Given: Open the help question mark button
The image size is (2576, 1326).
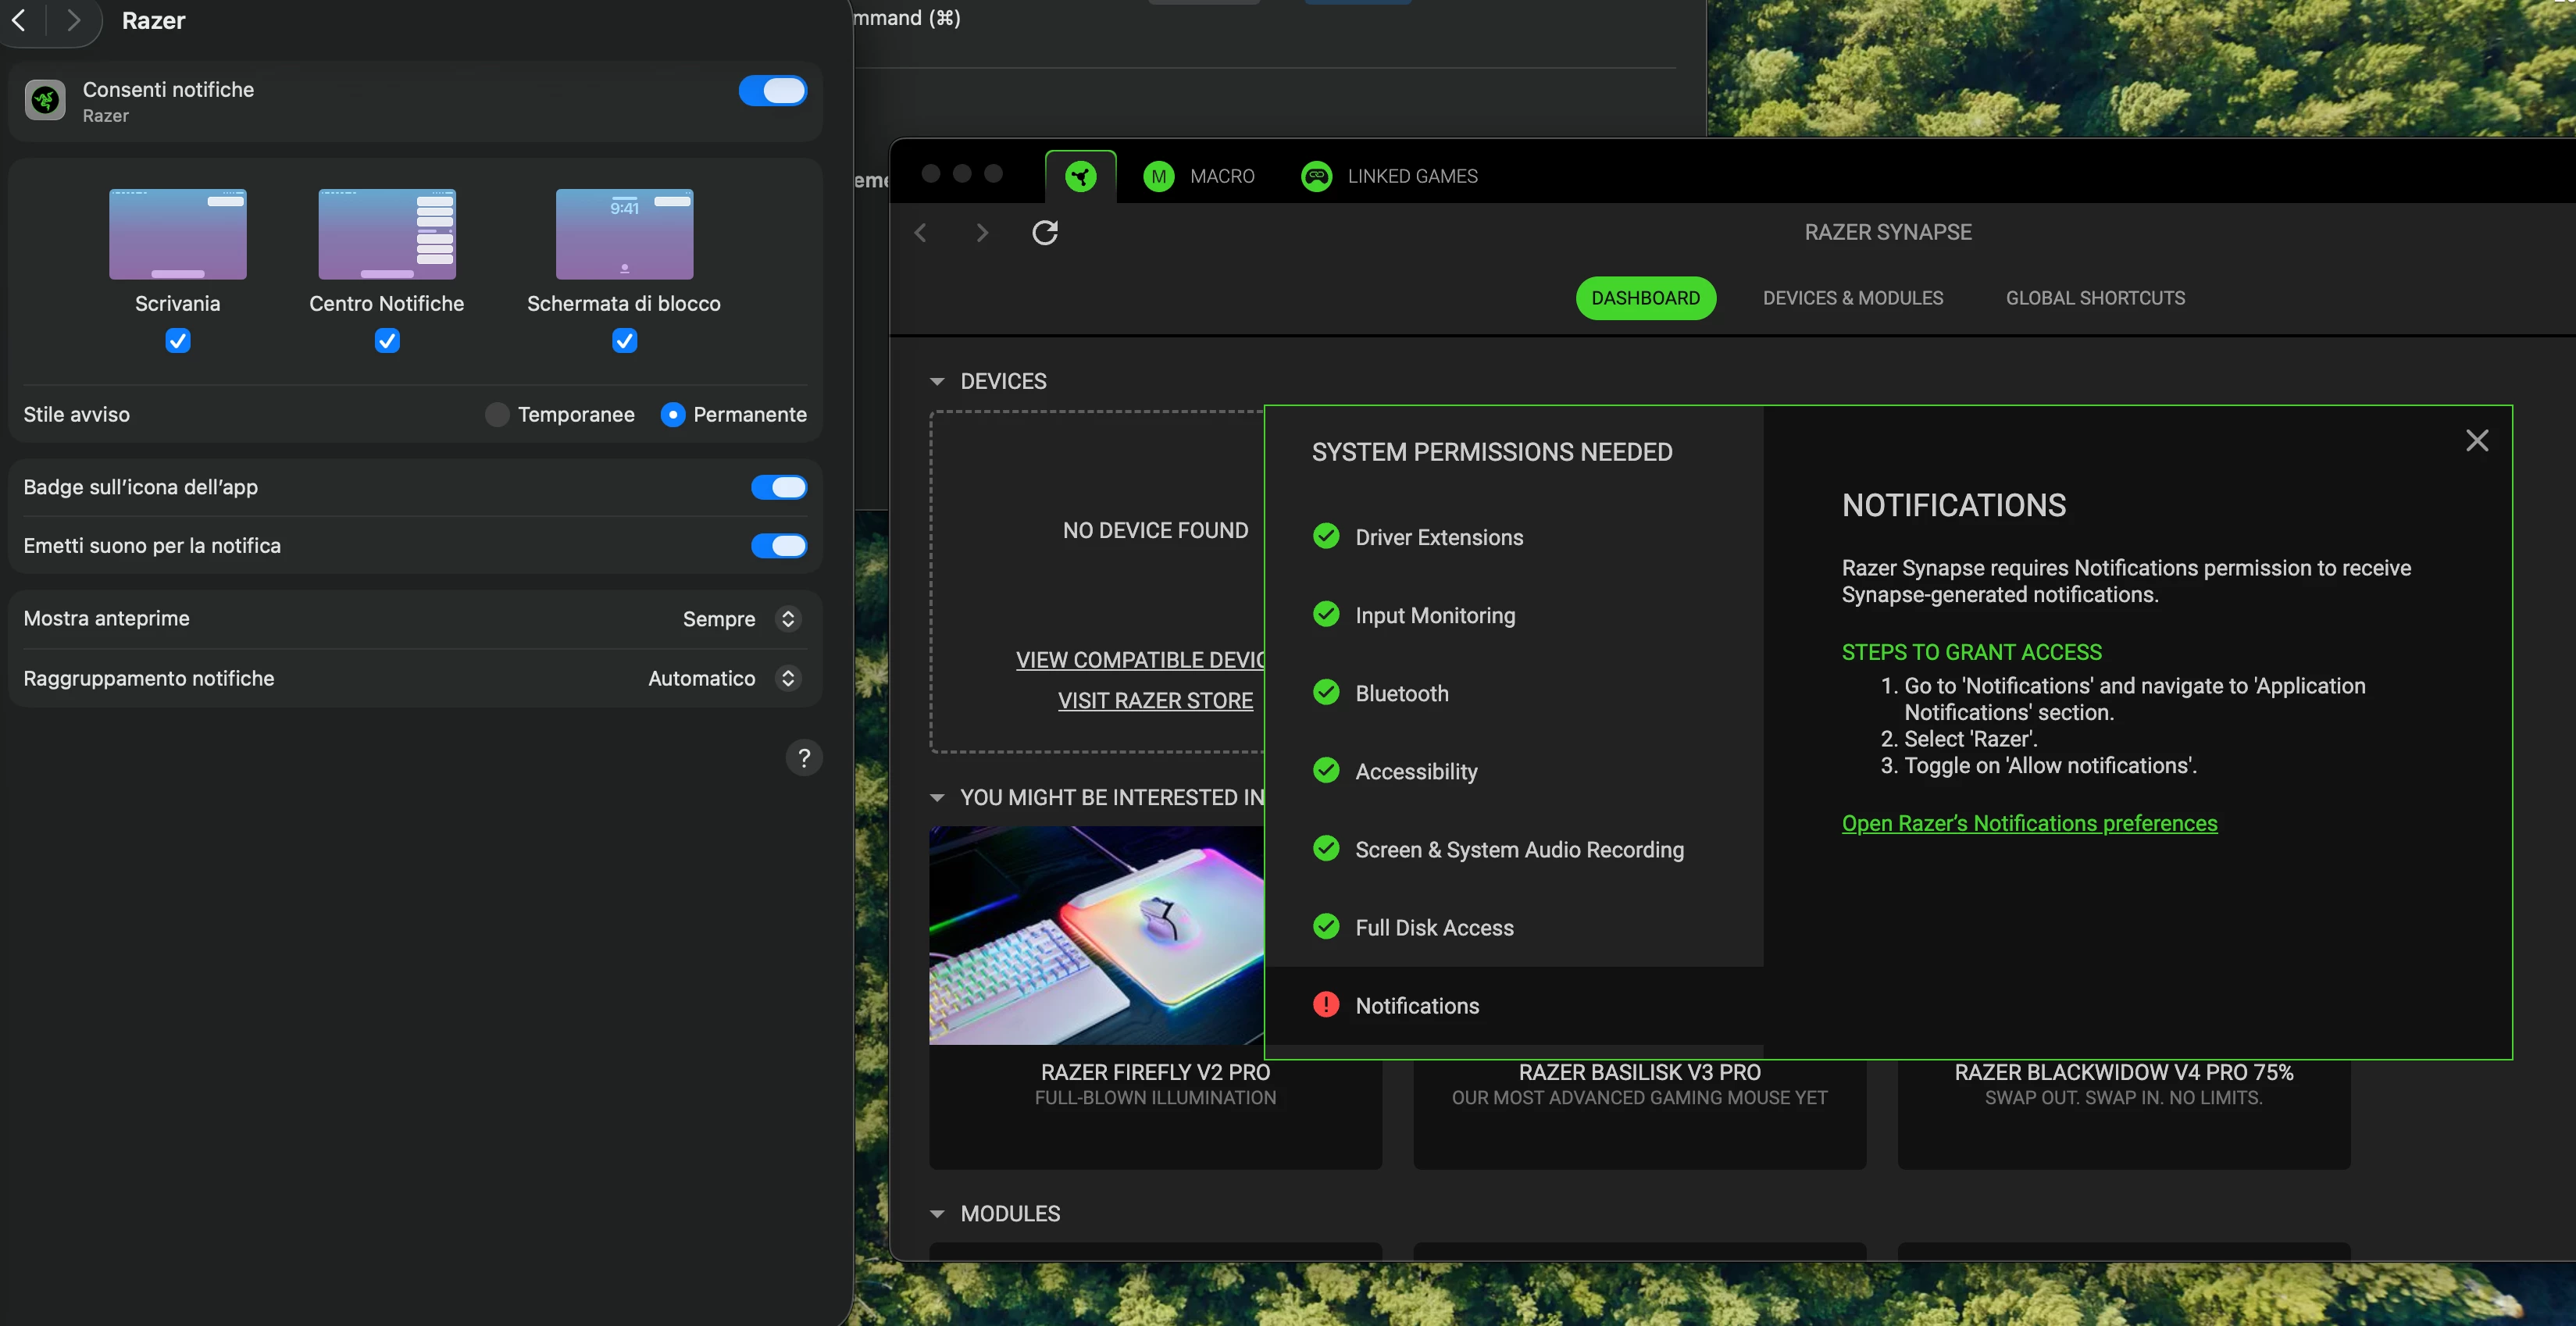Looking at the screenshot, I should 804,758.
